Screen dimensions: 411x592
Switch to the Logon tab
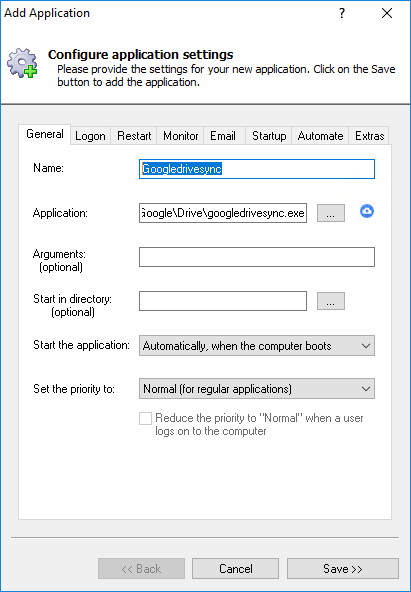[90, 136]
